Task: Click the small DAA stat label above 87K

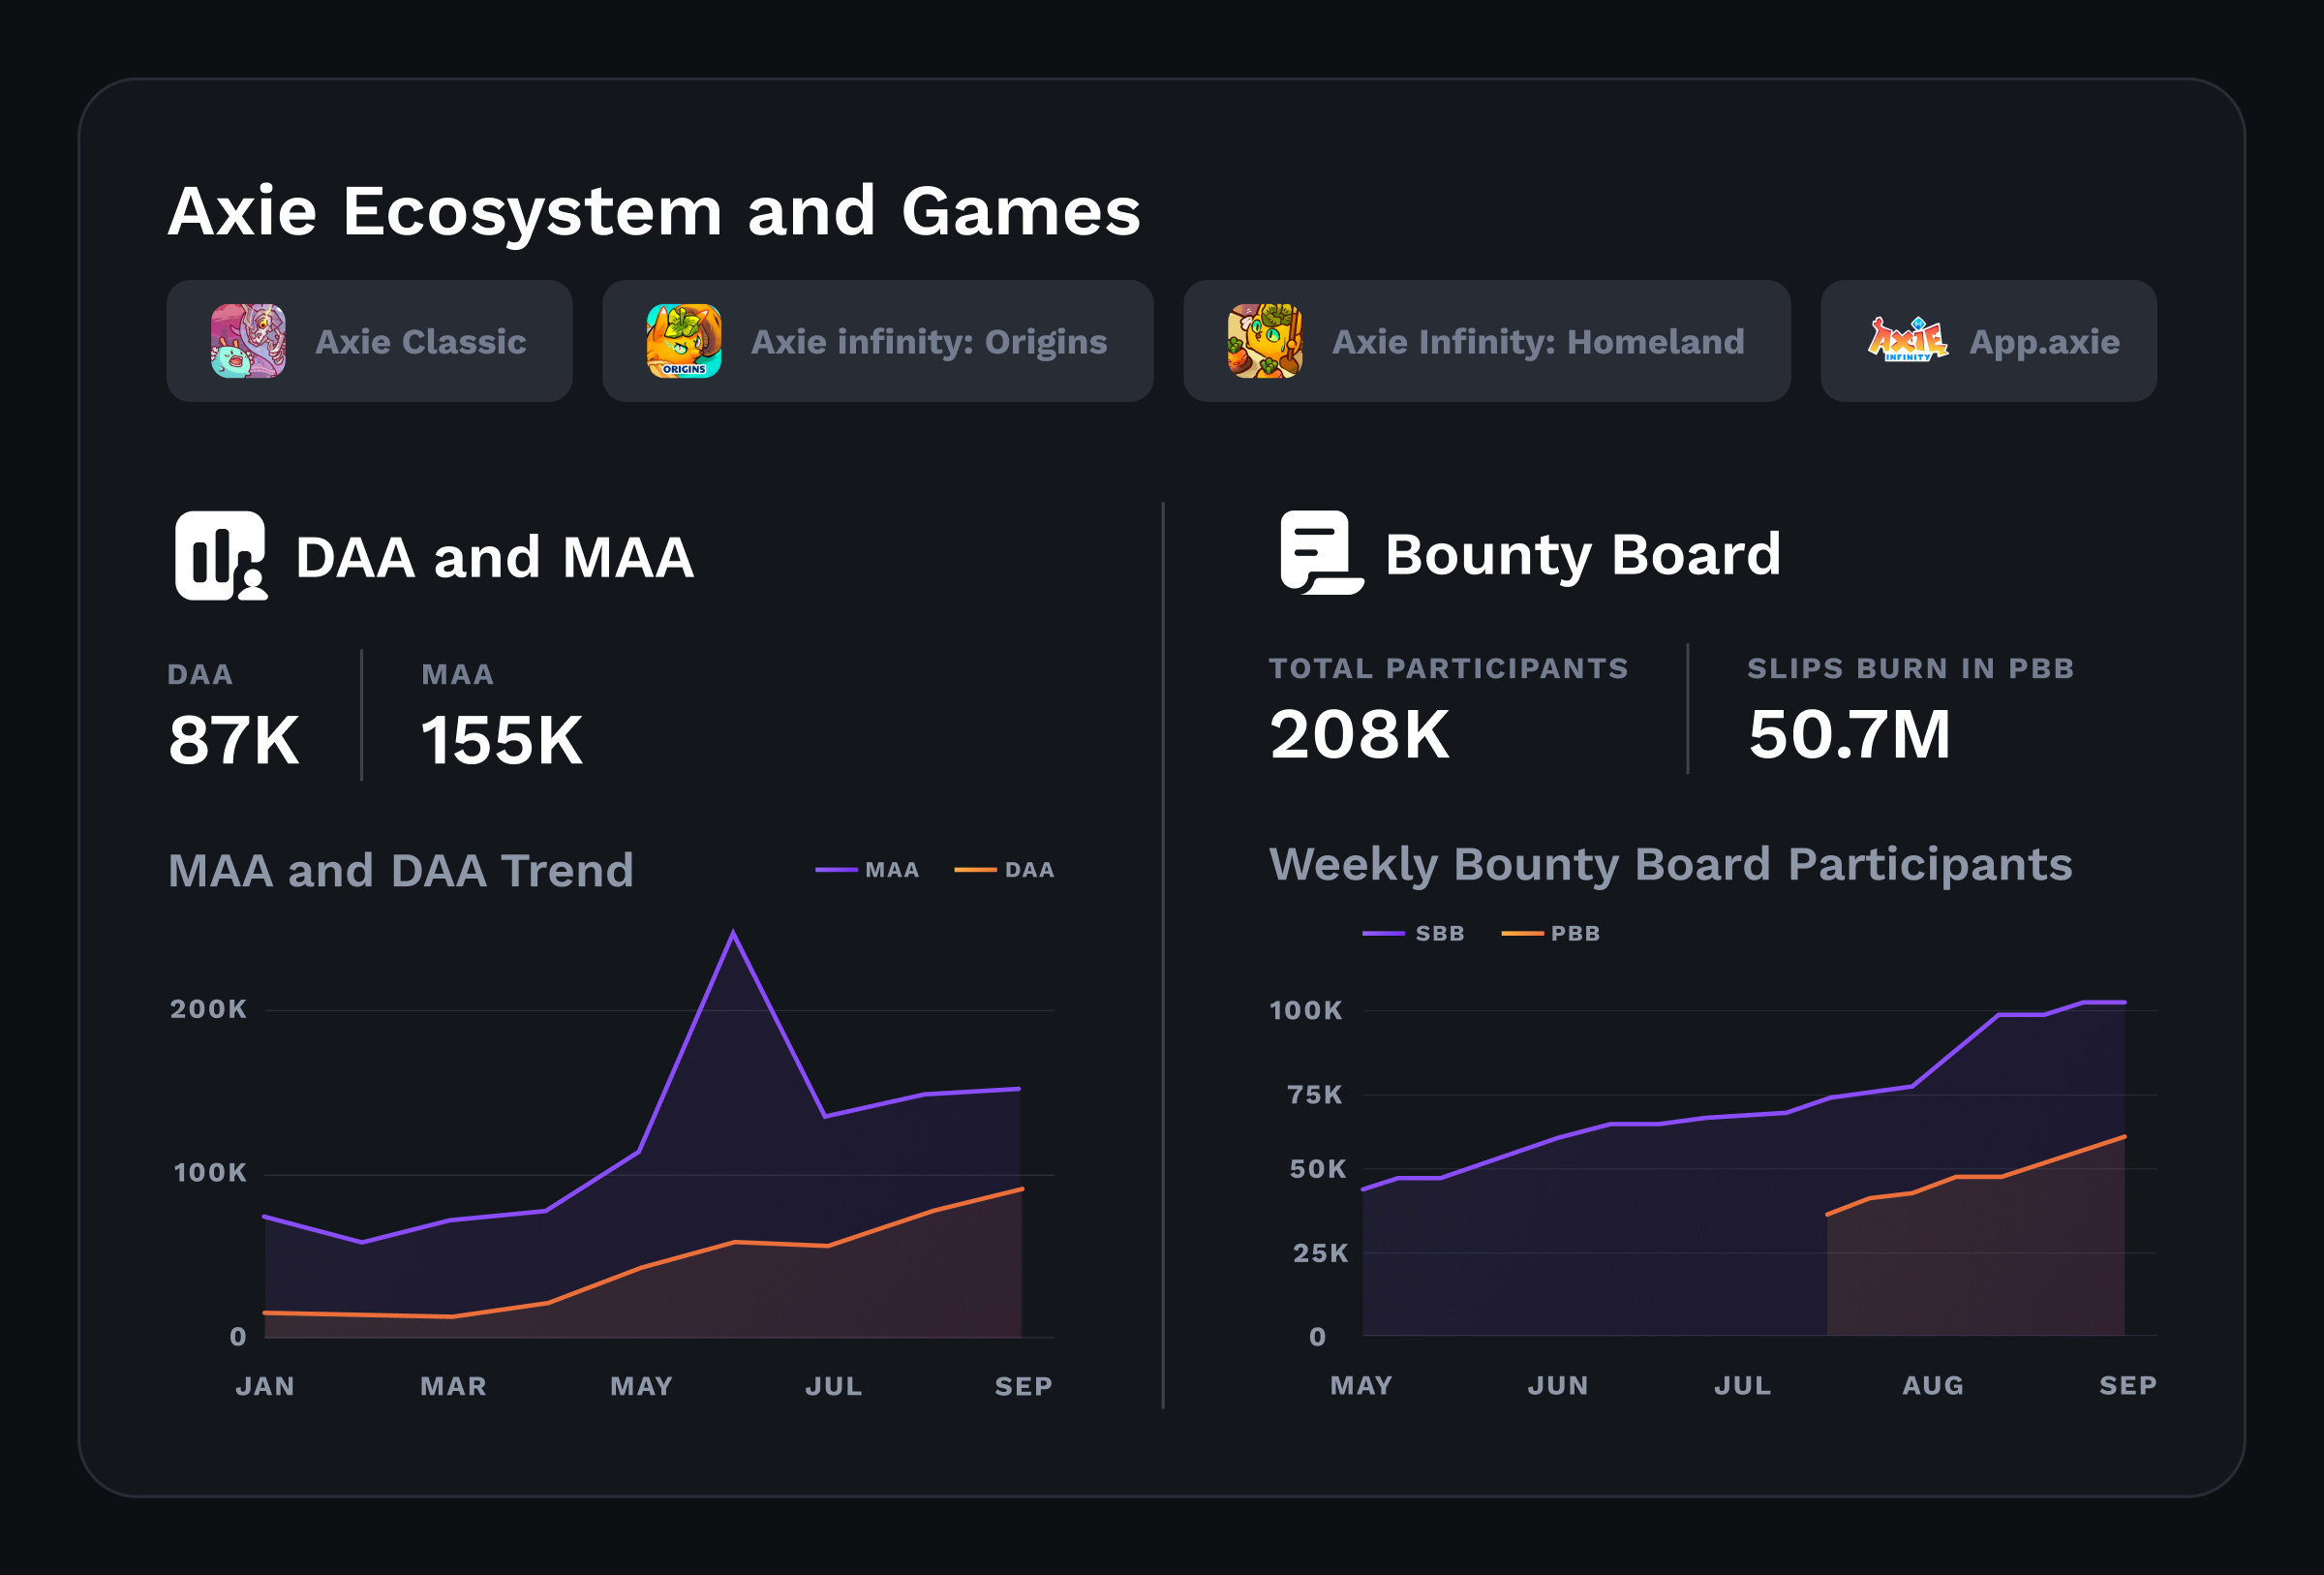Action: (x=200, y=675)
